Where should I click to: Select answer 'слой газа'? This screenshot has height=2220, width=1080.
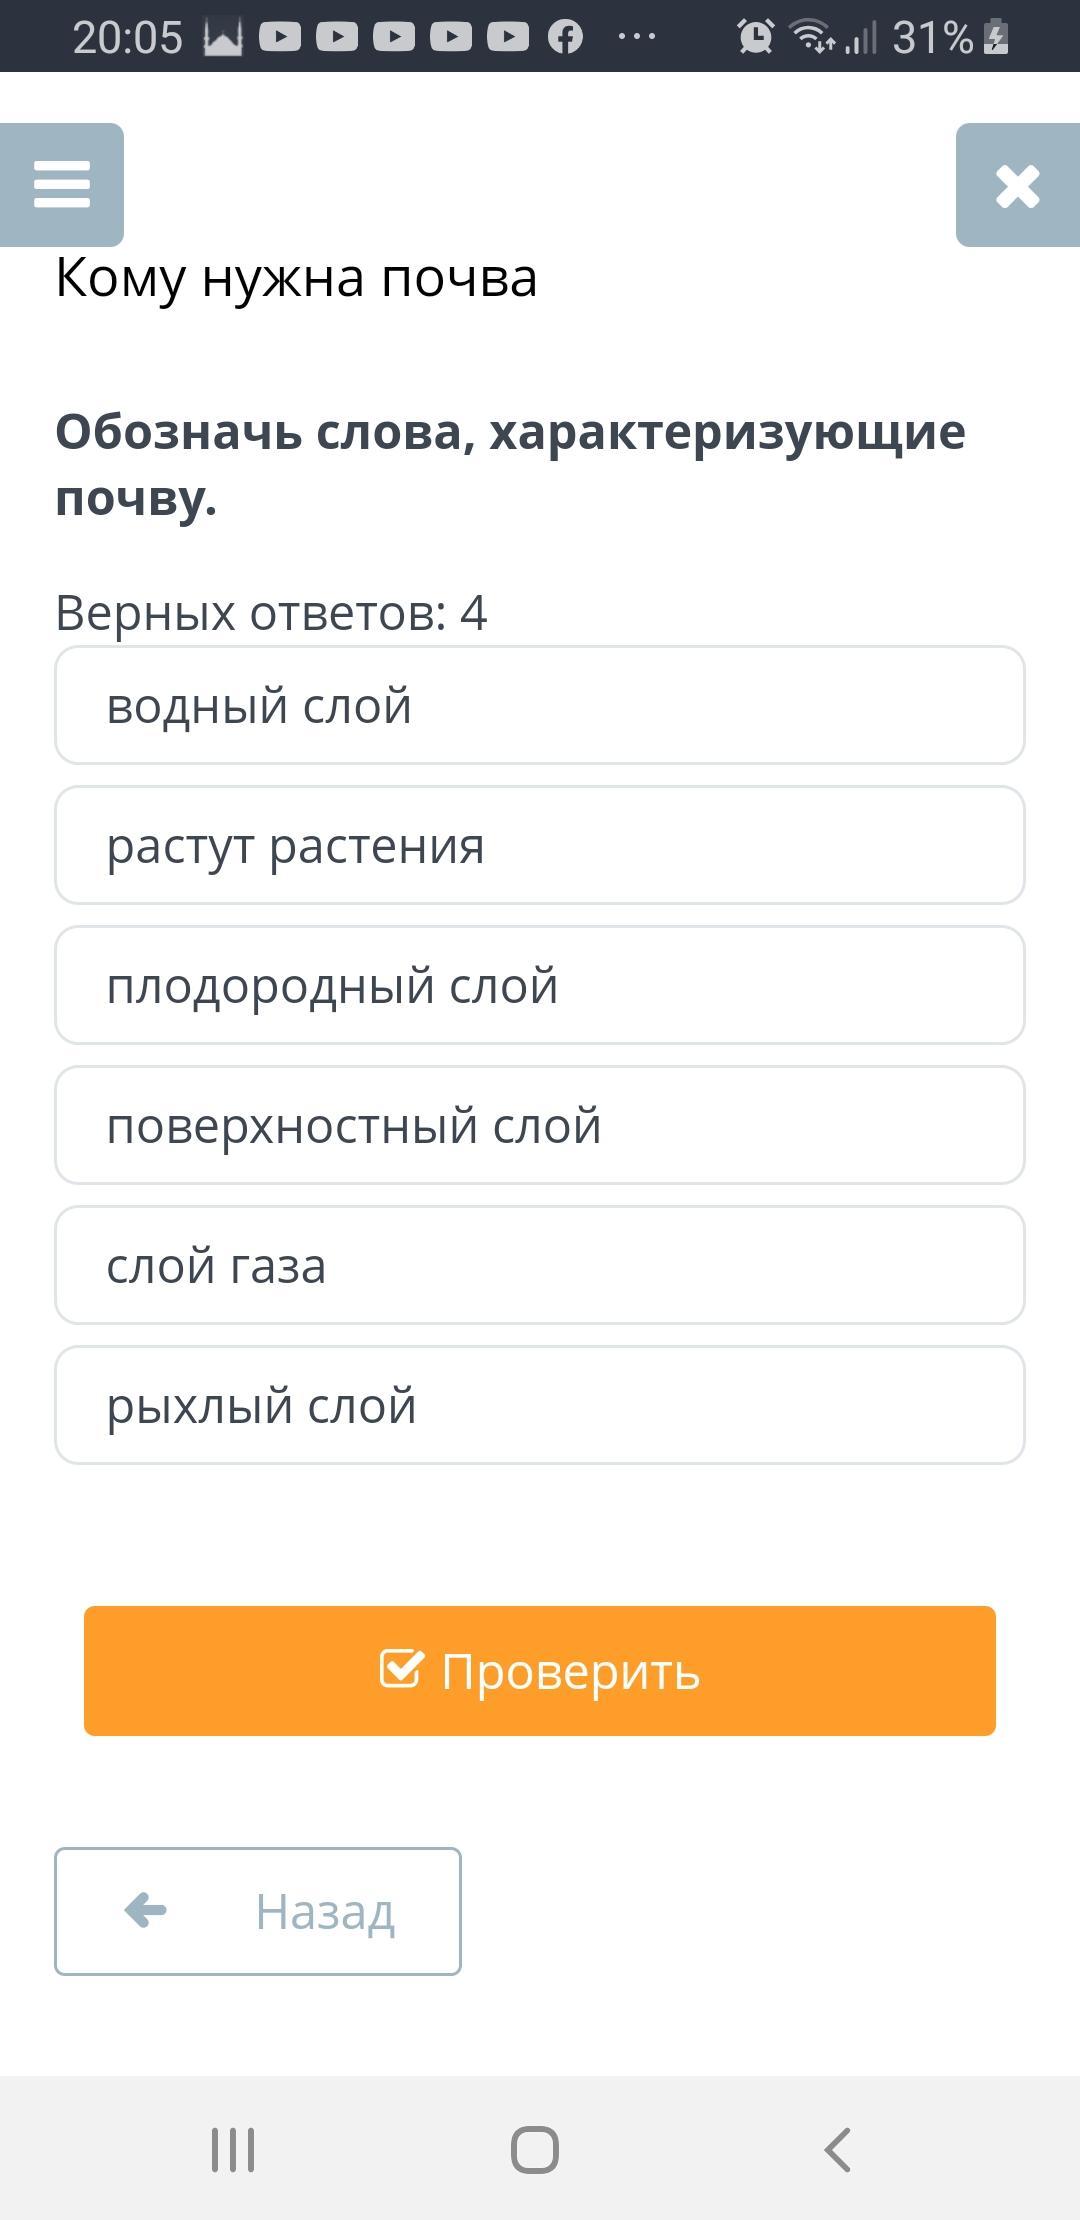pos(540,1266)
